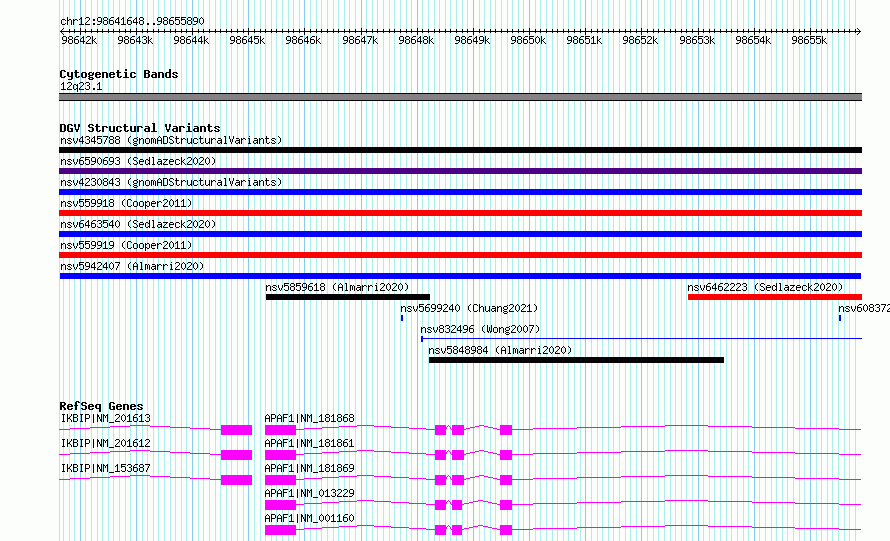890x541 pixels.
Task: Click the magenta exon of IKBIP|NM_201612
Action: pos(236,455)
